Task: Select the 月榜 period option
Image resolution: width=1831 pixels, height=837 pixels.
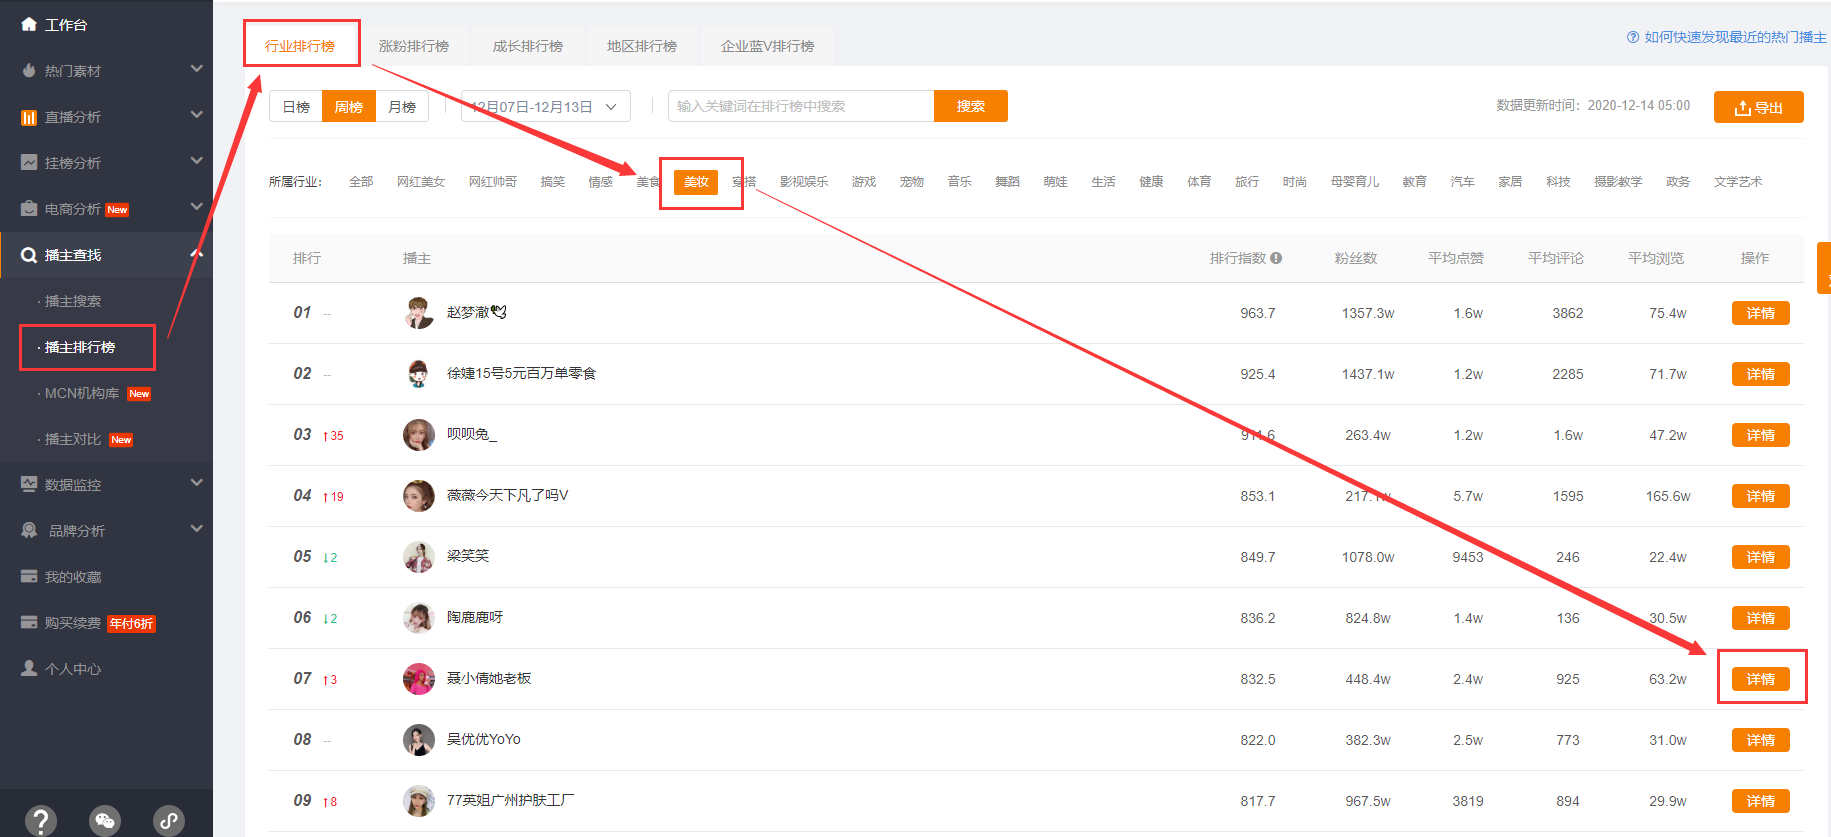Action: (402, 106)
